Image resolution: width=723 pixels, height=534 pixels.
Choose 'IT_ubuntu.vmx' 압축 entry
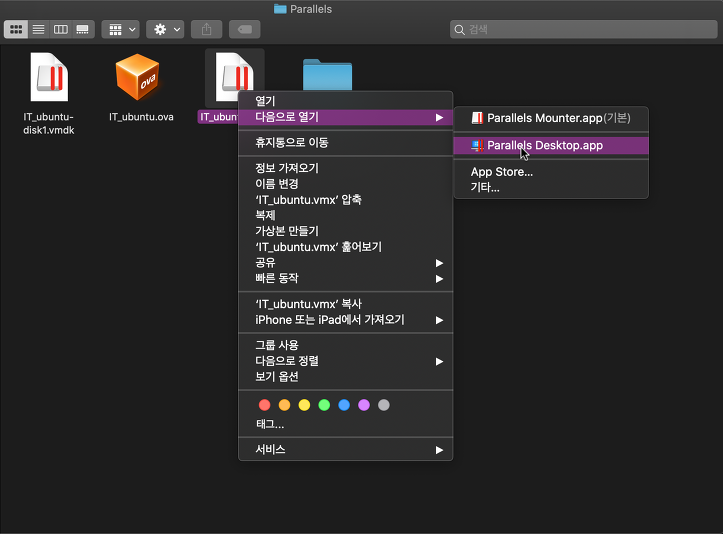coord(346,200)
